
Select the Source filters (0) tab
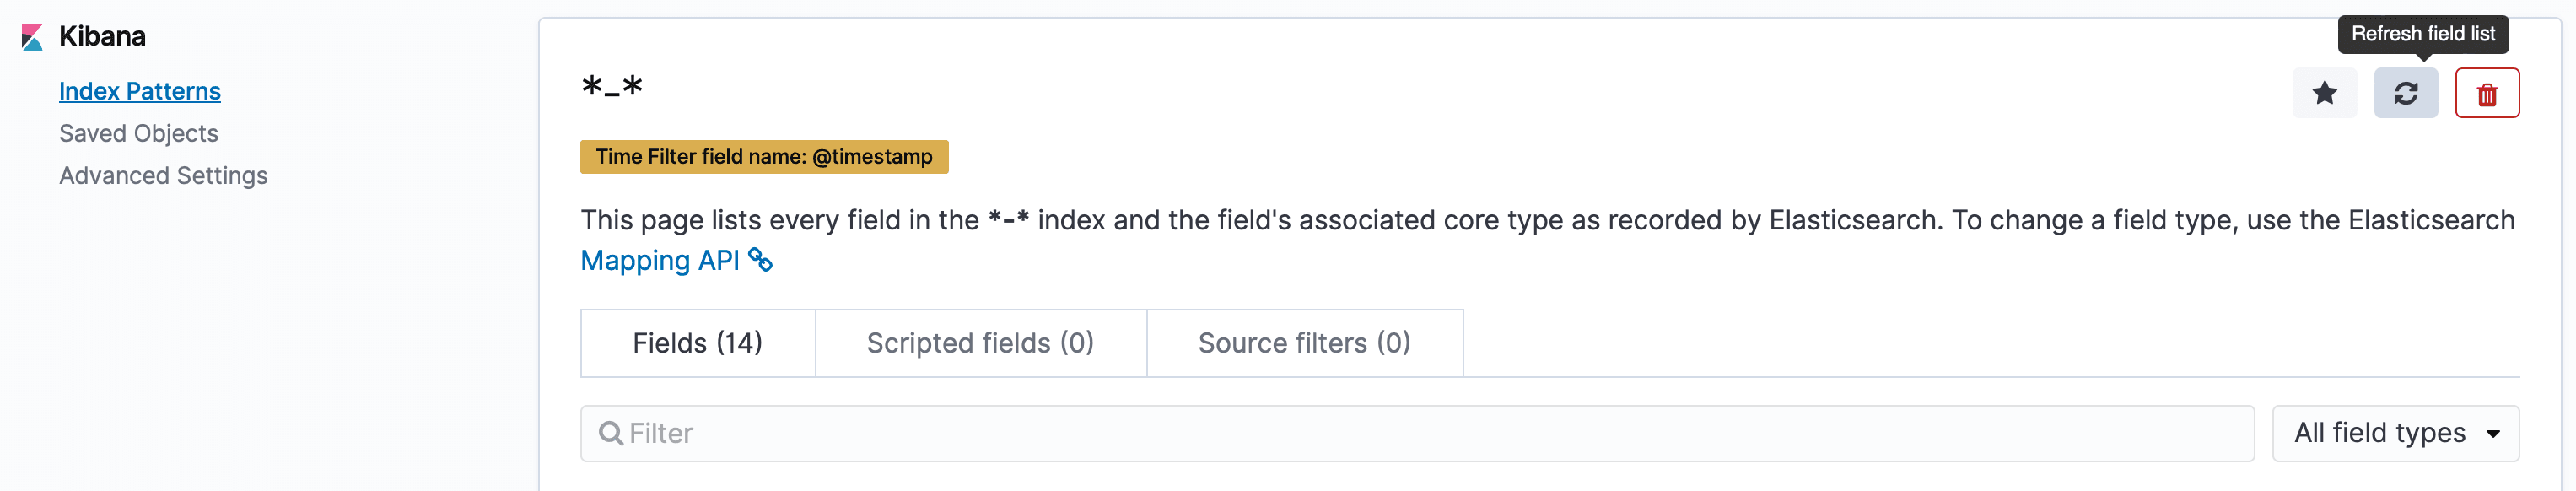[x=1303, y=343]
